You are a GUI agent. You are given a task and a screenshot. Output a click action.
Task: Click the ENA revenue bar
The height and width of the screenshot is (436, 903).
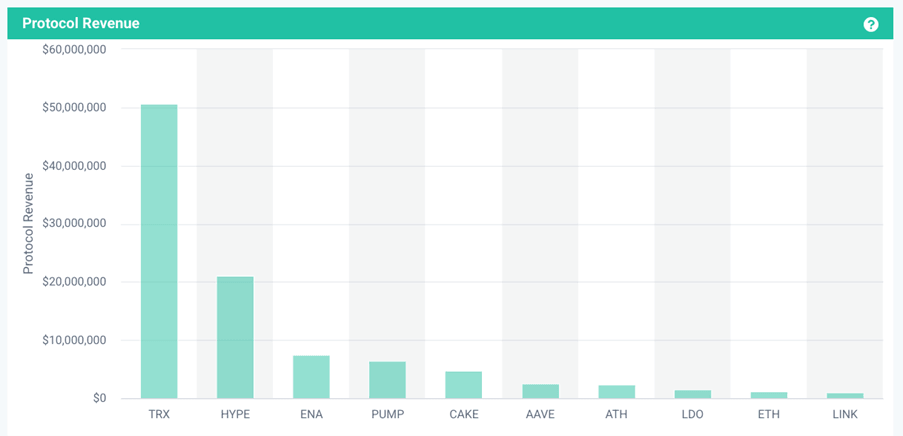click(311, 377)
